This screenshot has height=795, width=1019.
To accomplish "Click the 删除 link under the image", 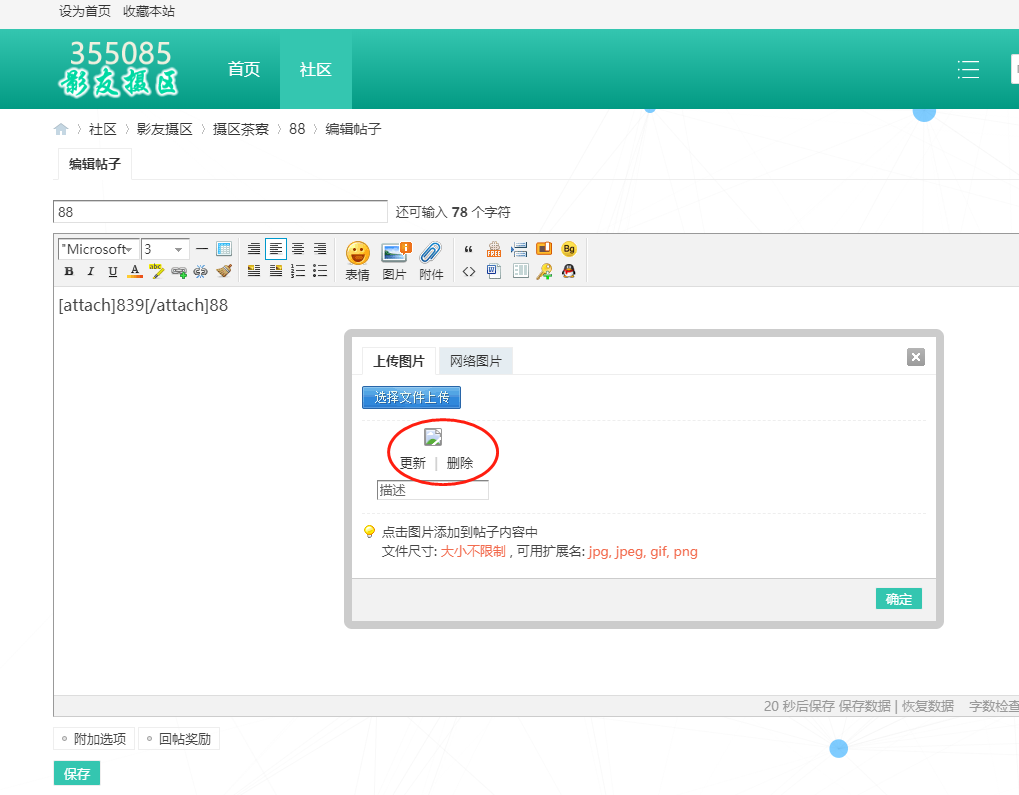I will click(459, 463).
